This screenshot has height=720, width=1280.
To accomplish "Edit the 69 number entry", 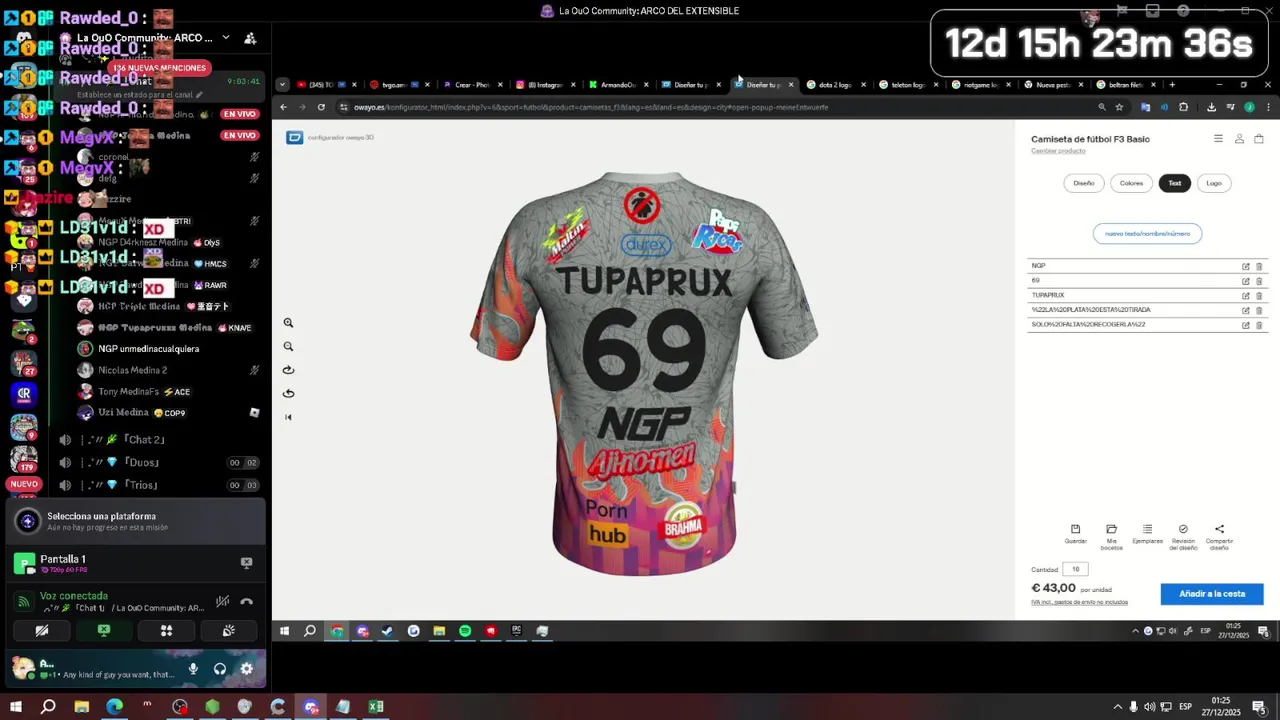I will (x=1246, y=281).
